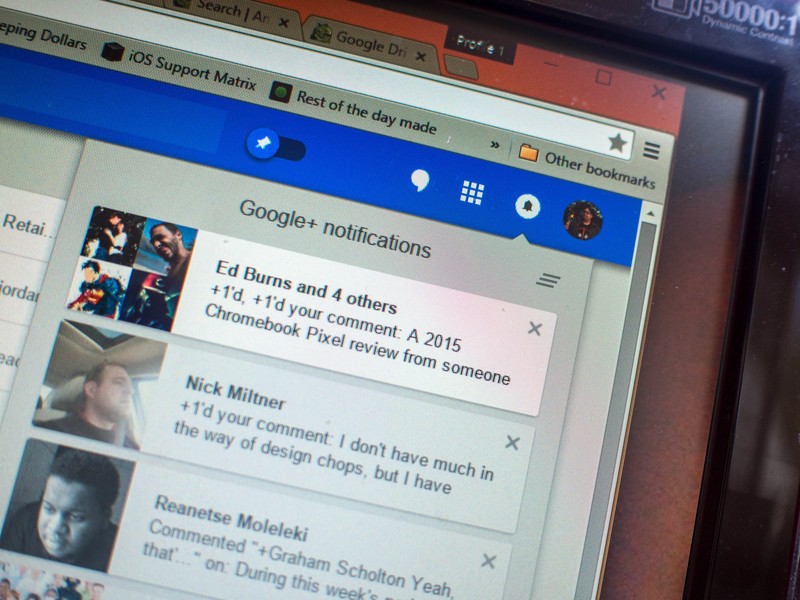The image size is (800, 600).
Task: Click the notifications vertical scrollbar track
Action: click(x=620, y=408)
